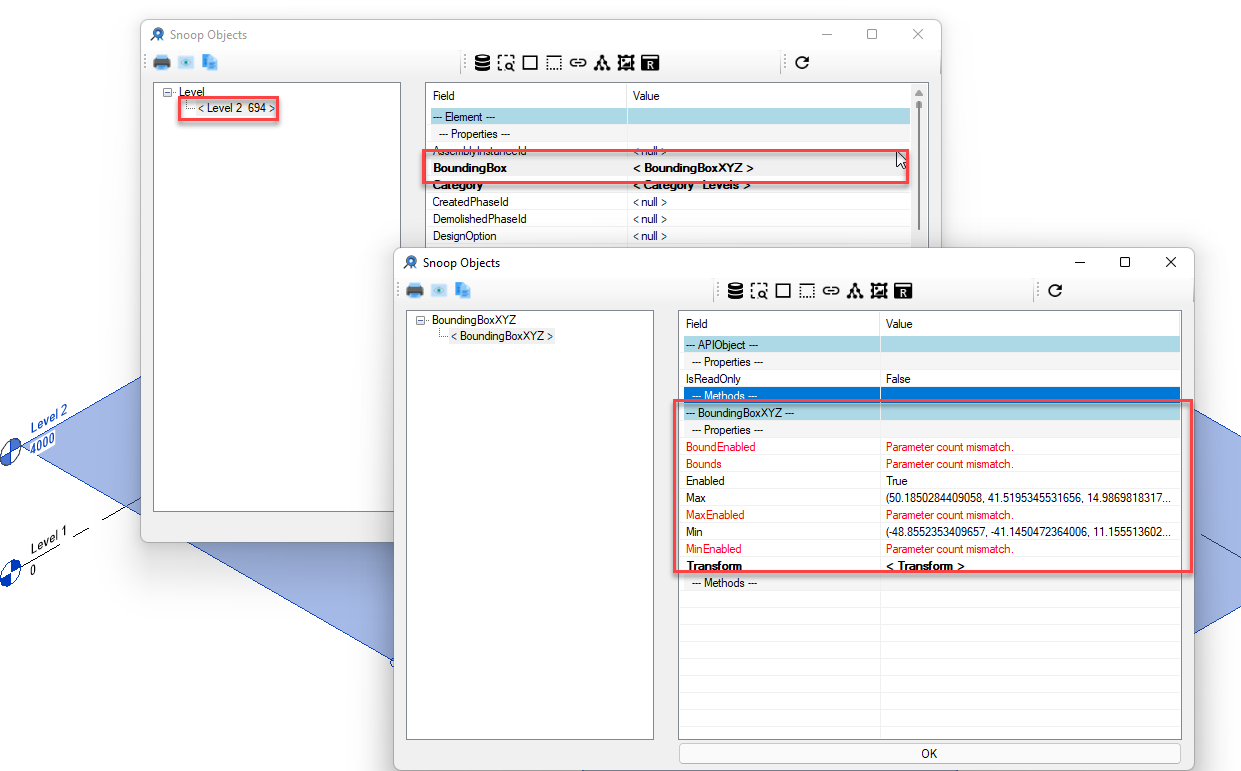The width and height of the screenshot is (1241, 771).
Task: Collapse the Level tree node
Action: 168,91
